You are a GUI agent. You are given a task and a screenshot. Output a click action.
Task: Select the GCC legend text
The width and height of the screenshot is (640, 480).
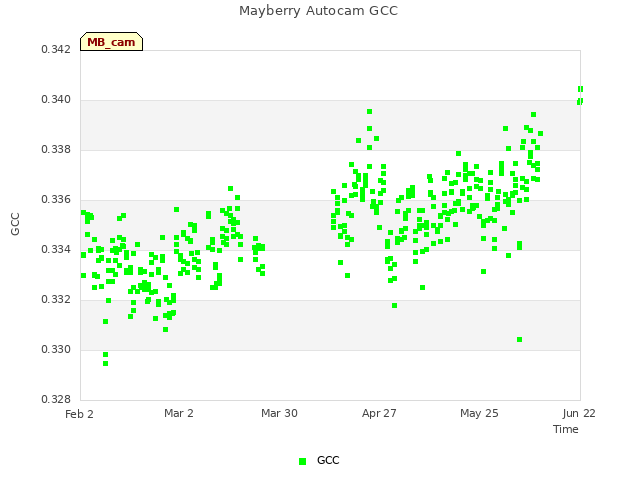(328, 460)
